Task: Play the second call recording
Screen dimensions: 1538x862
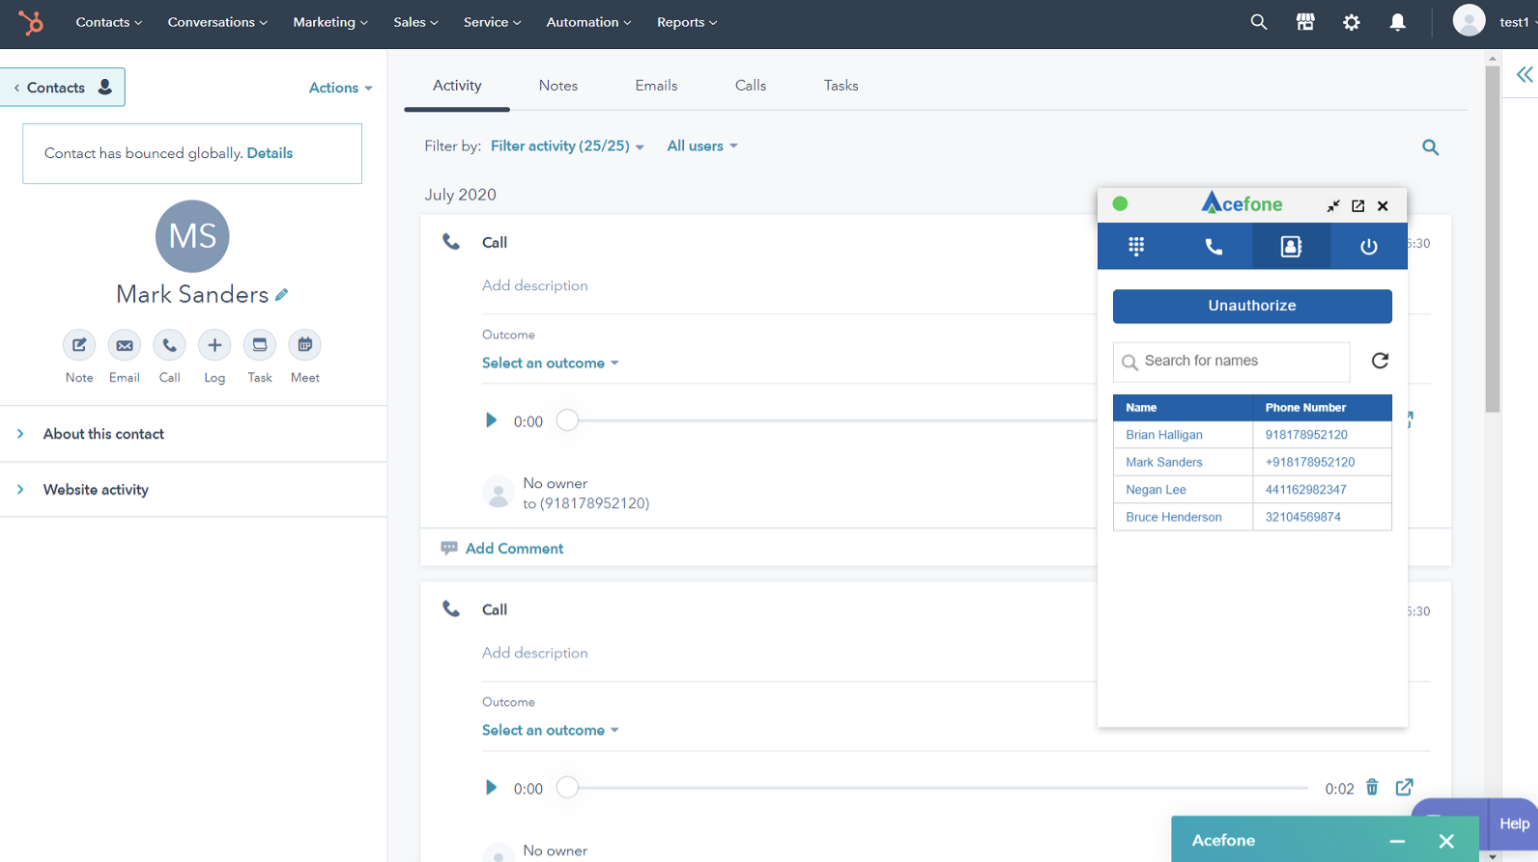Action: tap(491, 788)
